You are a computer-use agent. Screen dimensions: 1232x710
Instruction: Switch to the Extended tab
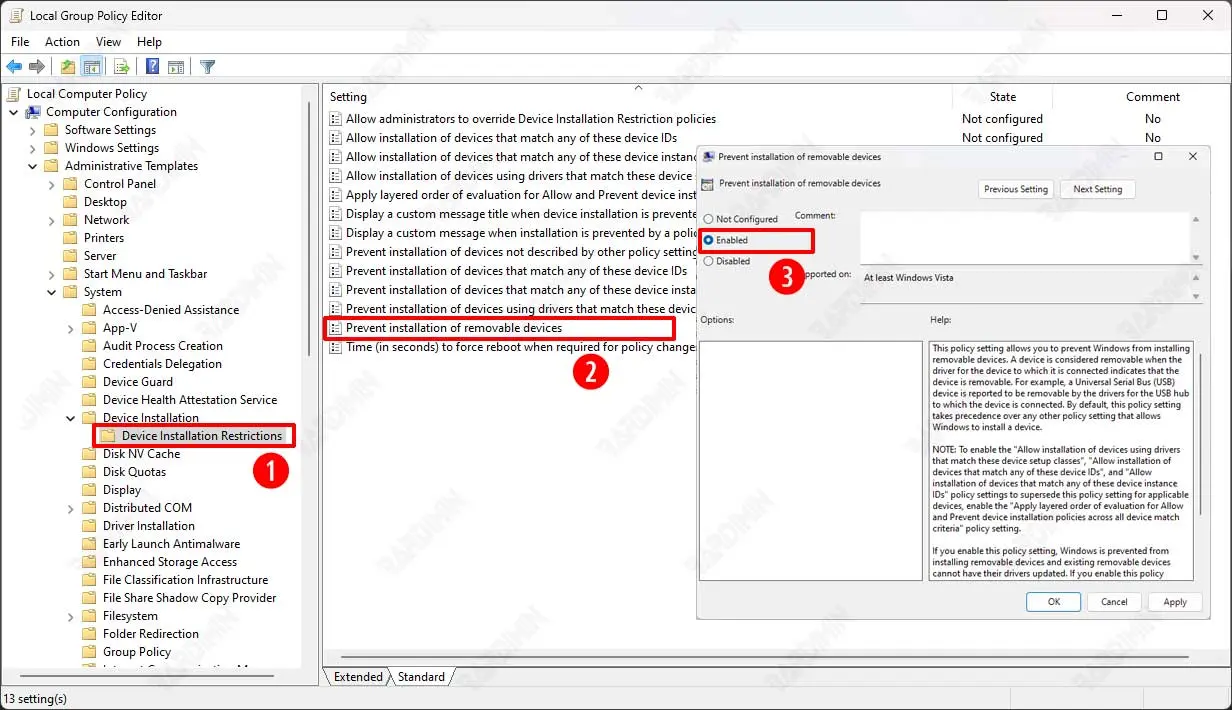[x=358, y=677]
